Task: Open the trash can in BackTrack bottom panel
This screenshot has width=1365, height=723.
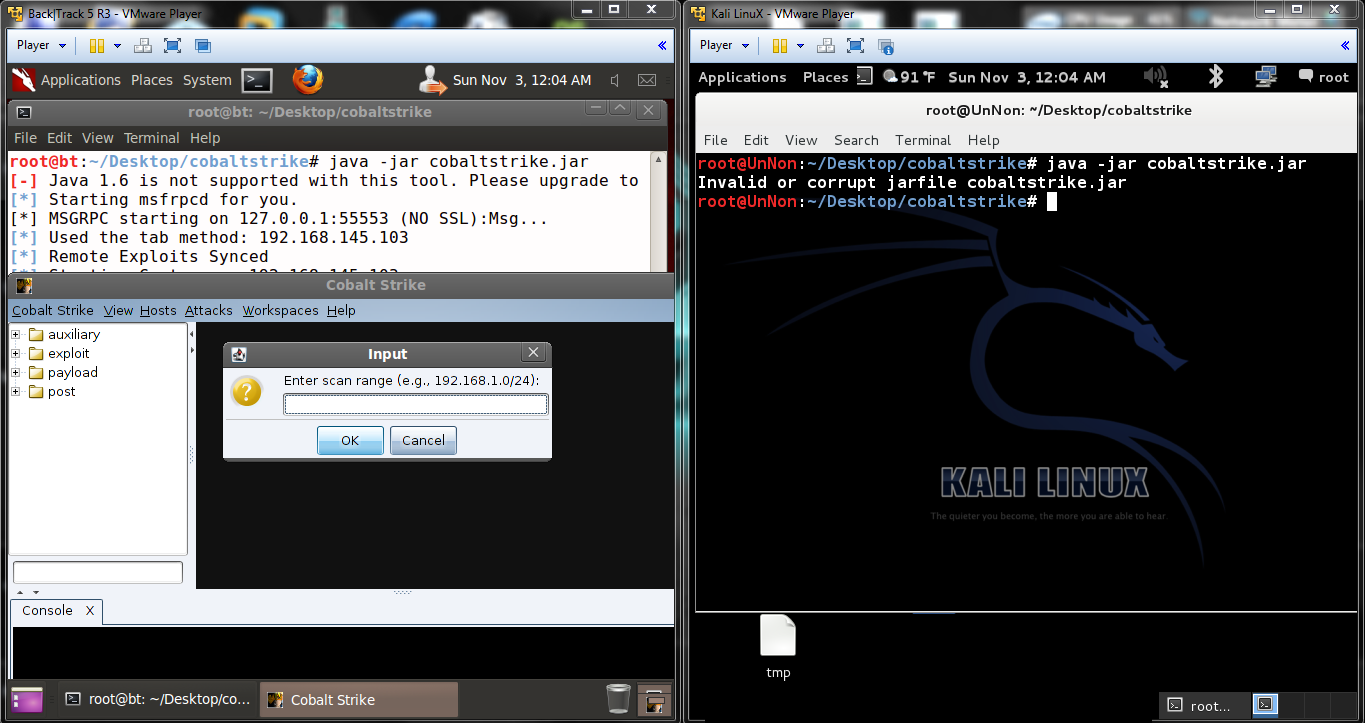Action: [619, 699]
